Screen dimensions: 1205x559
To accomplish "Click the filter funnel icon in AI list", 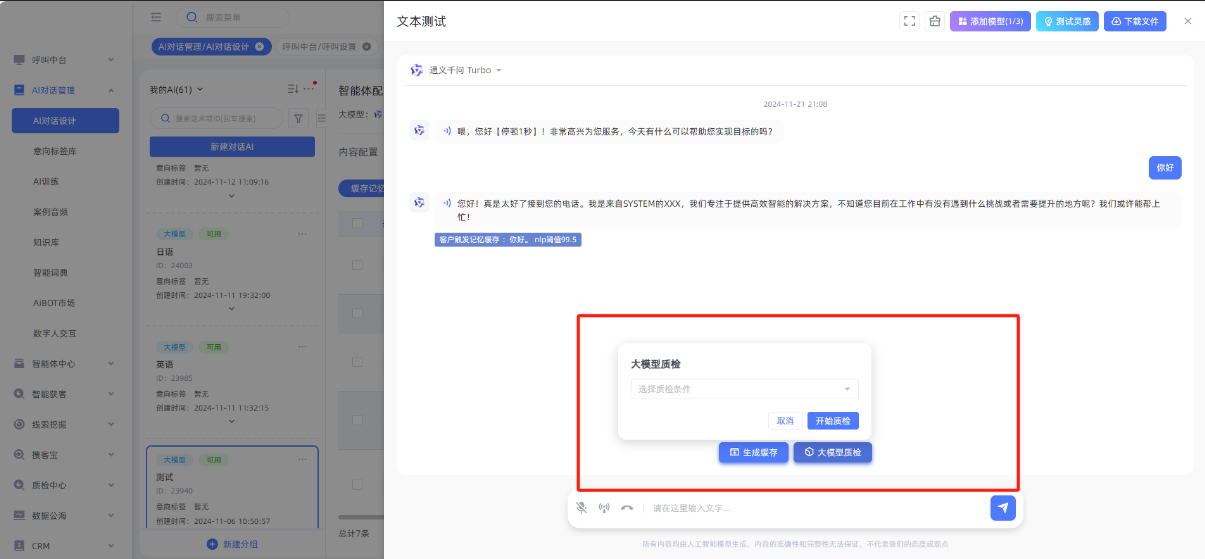I will pos(298,118).
